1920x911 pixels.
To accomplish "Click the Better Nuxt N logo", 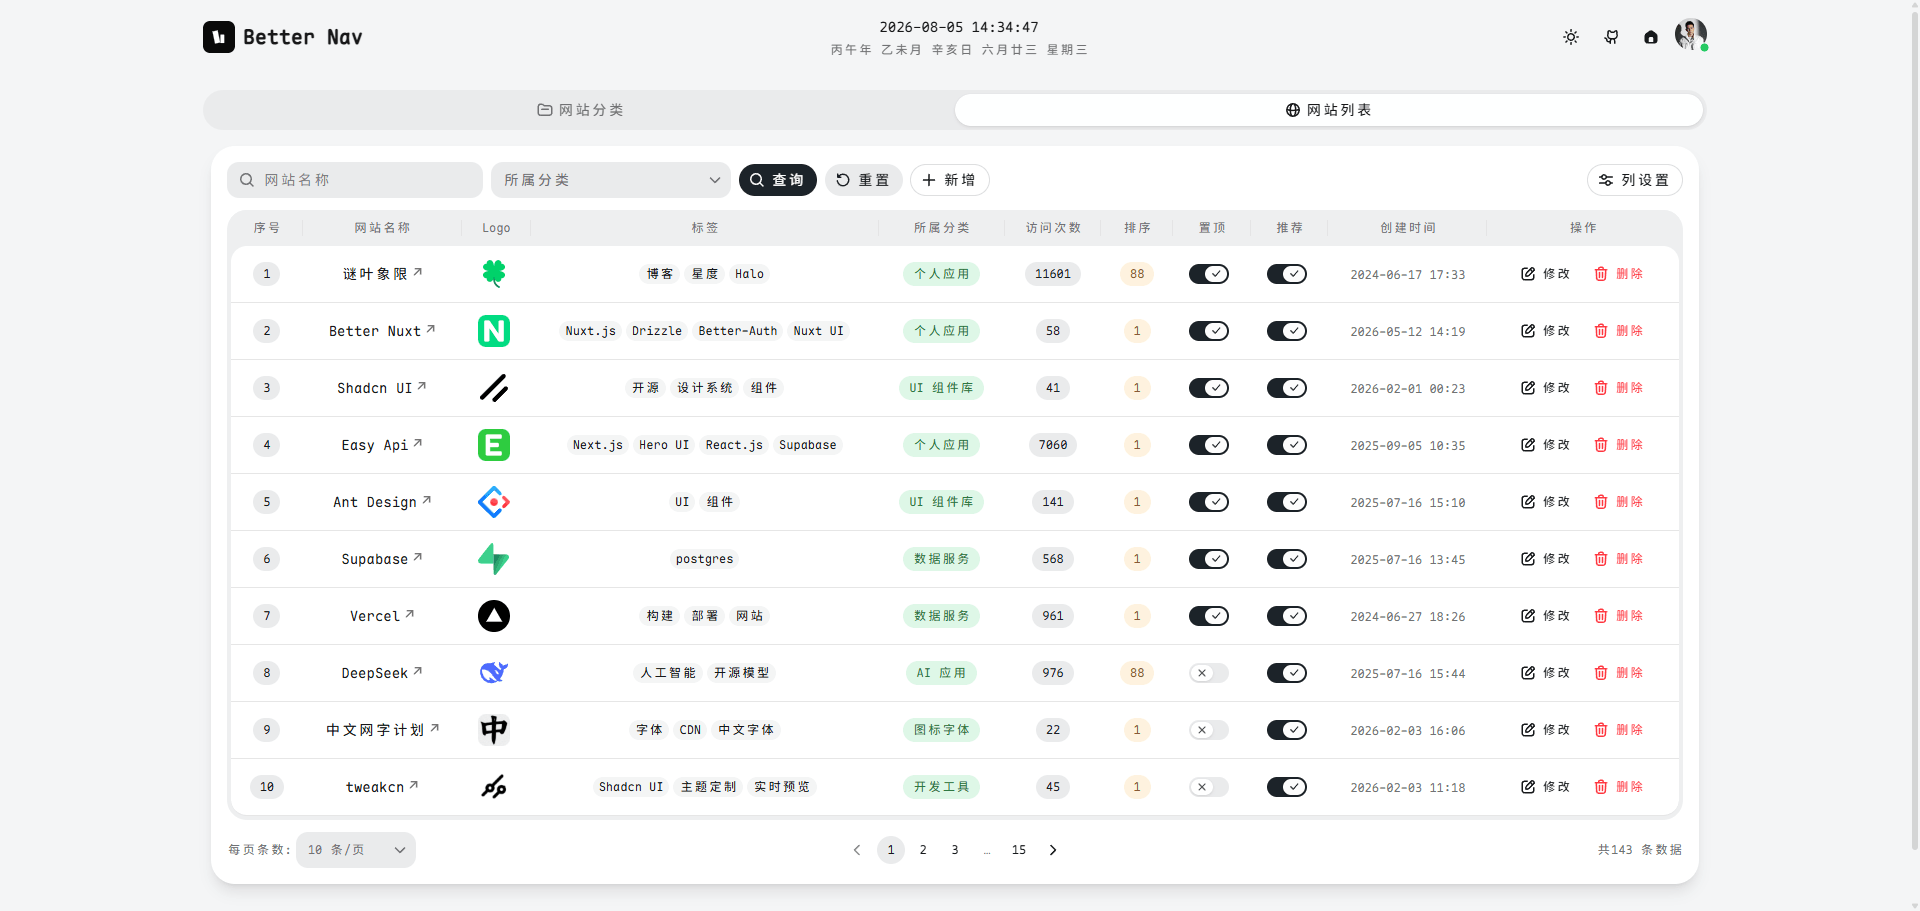I will pyautogui.click(x=494, y=331).
